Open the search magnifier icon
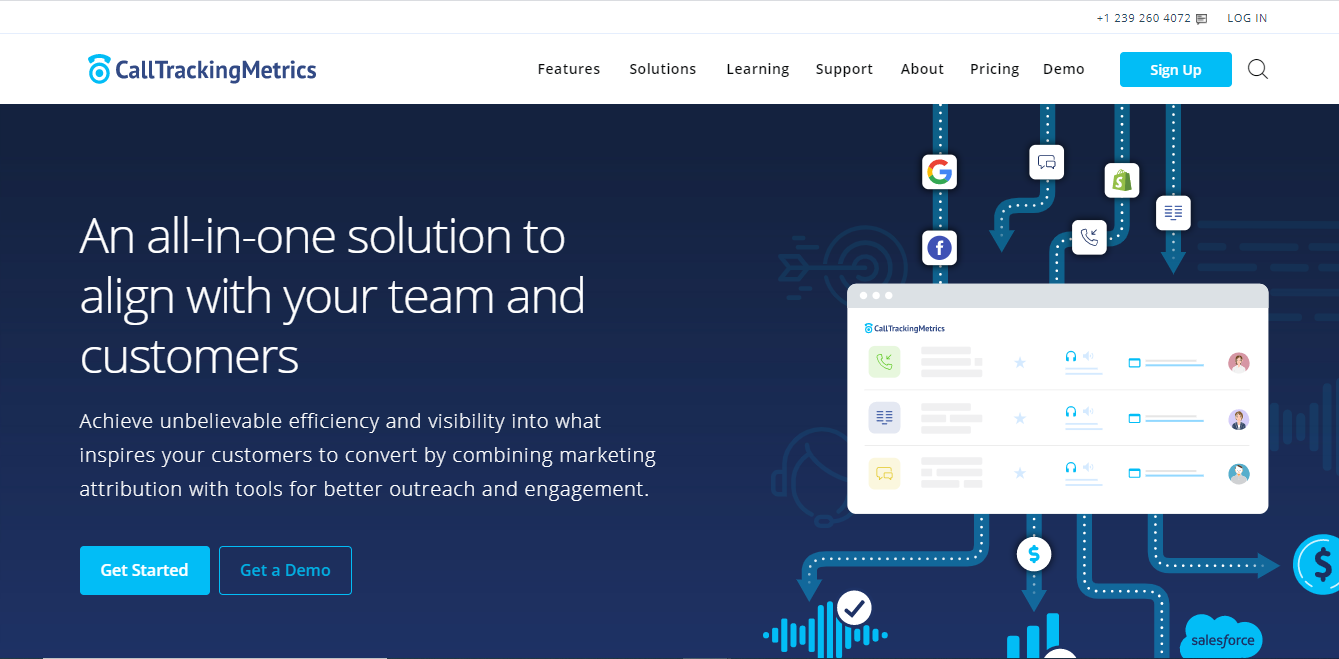 point(1258,69)
